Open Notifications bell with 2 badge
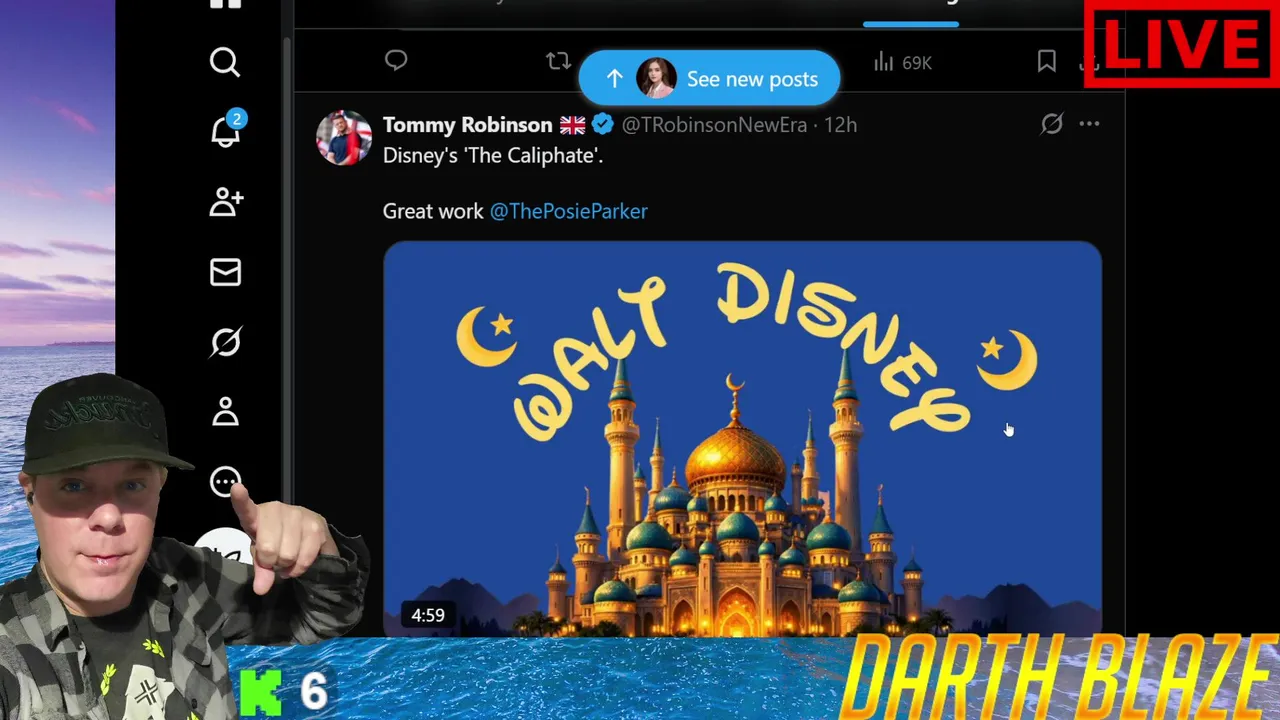The width and height of the screenshot is (1280, 720). [x=227, y=130]
